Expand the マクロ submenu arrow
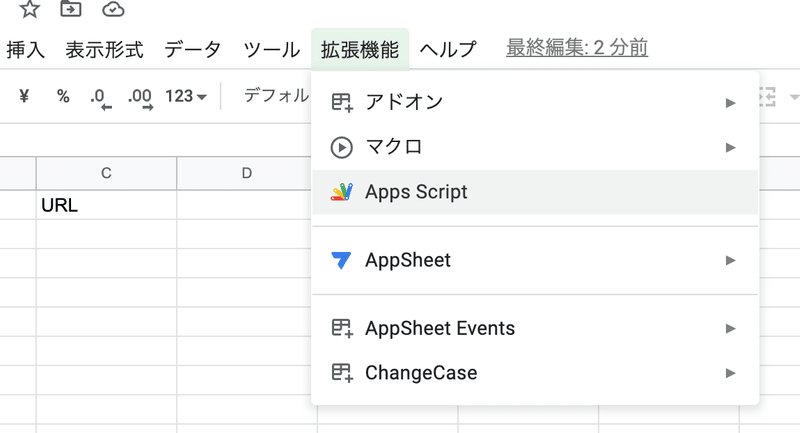This screenshot has width=800, height=433. [x=731, y=147]
